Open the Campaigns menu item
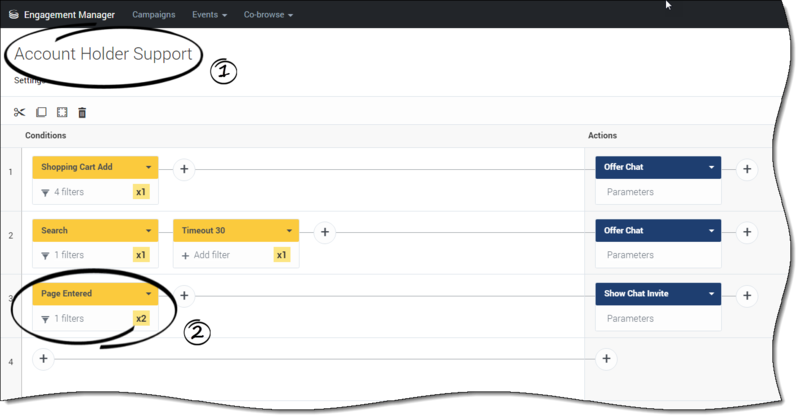Screen dimensions: 800x419 click(153, 15)
